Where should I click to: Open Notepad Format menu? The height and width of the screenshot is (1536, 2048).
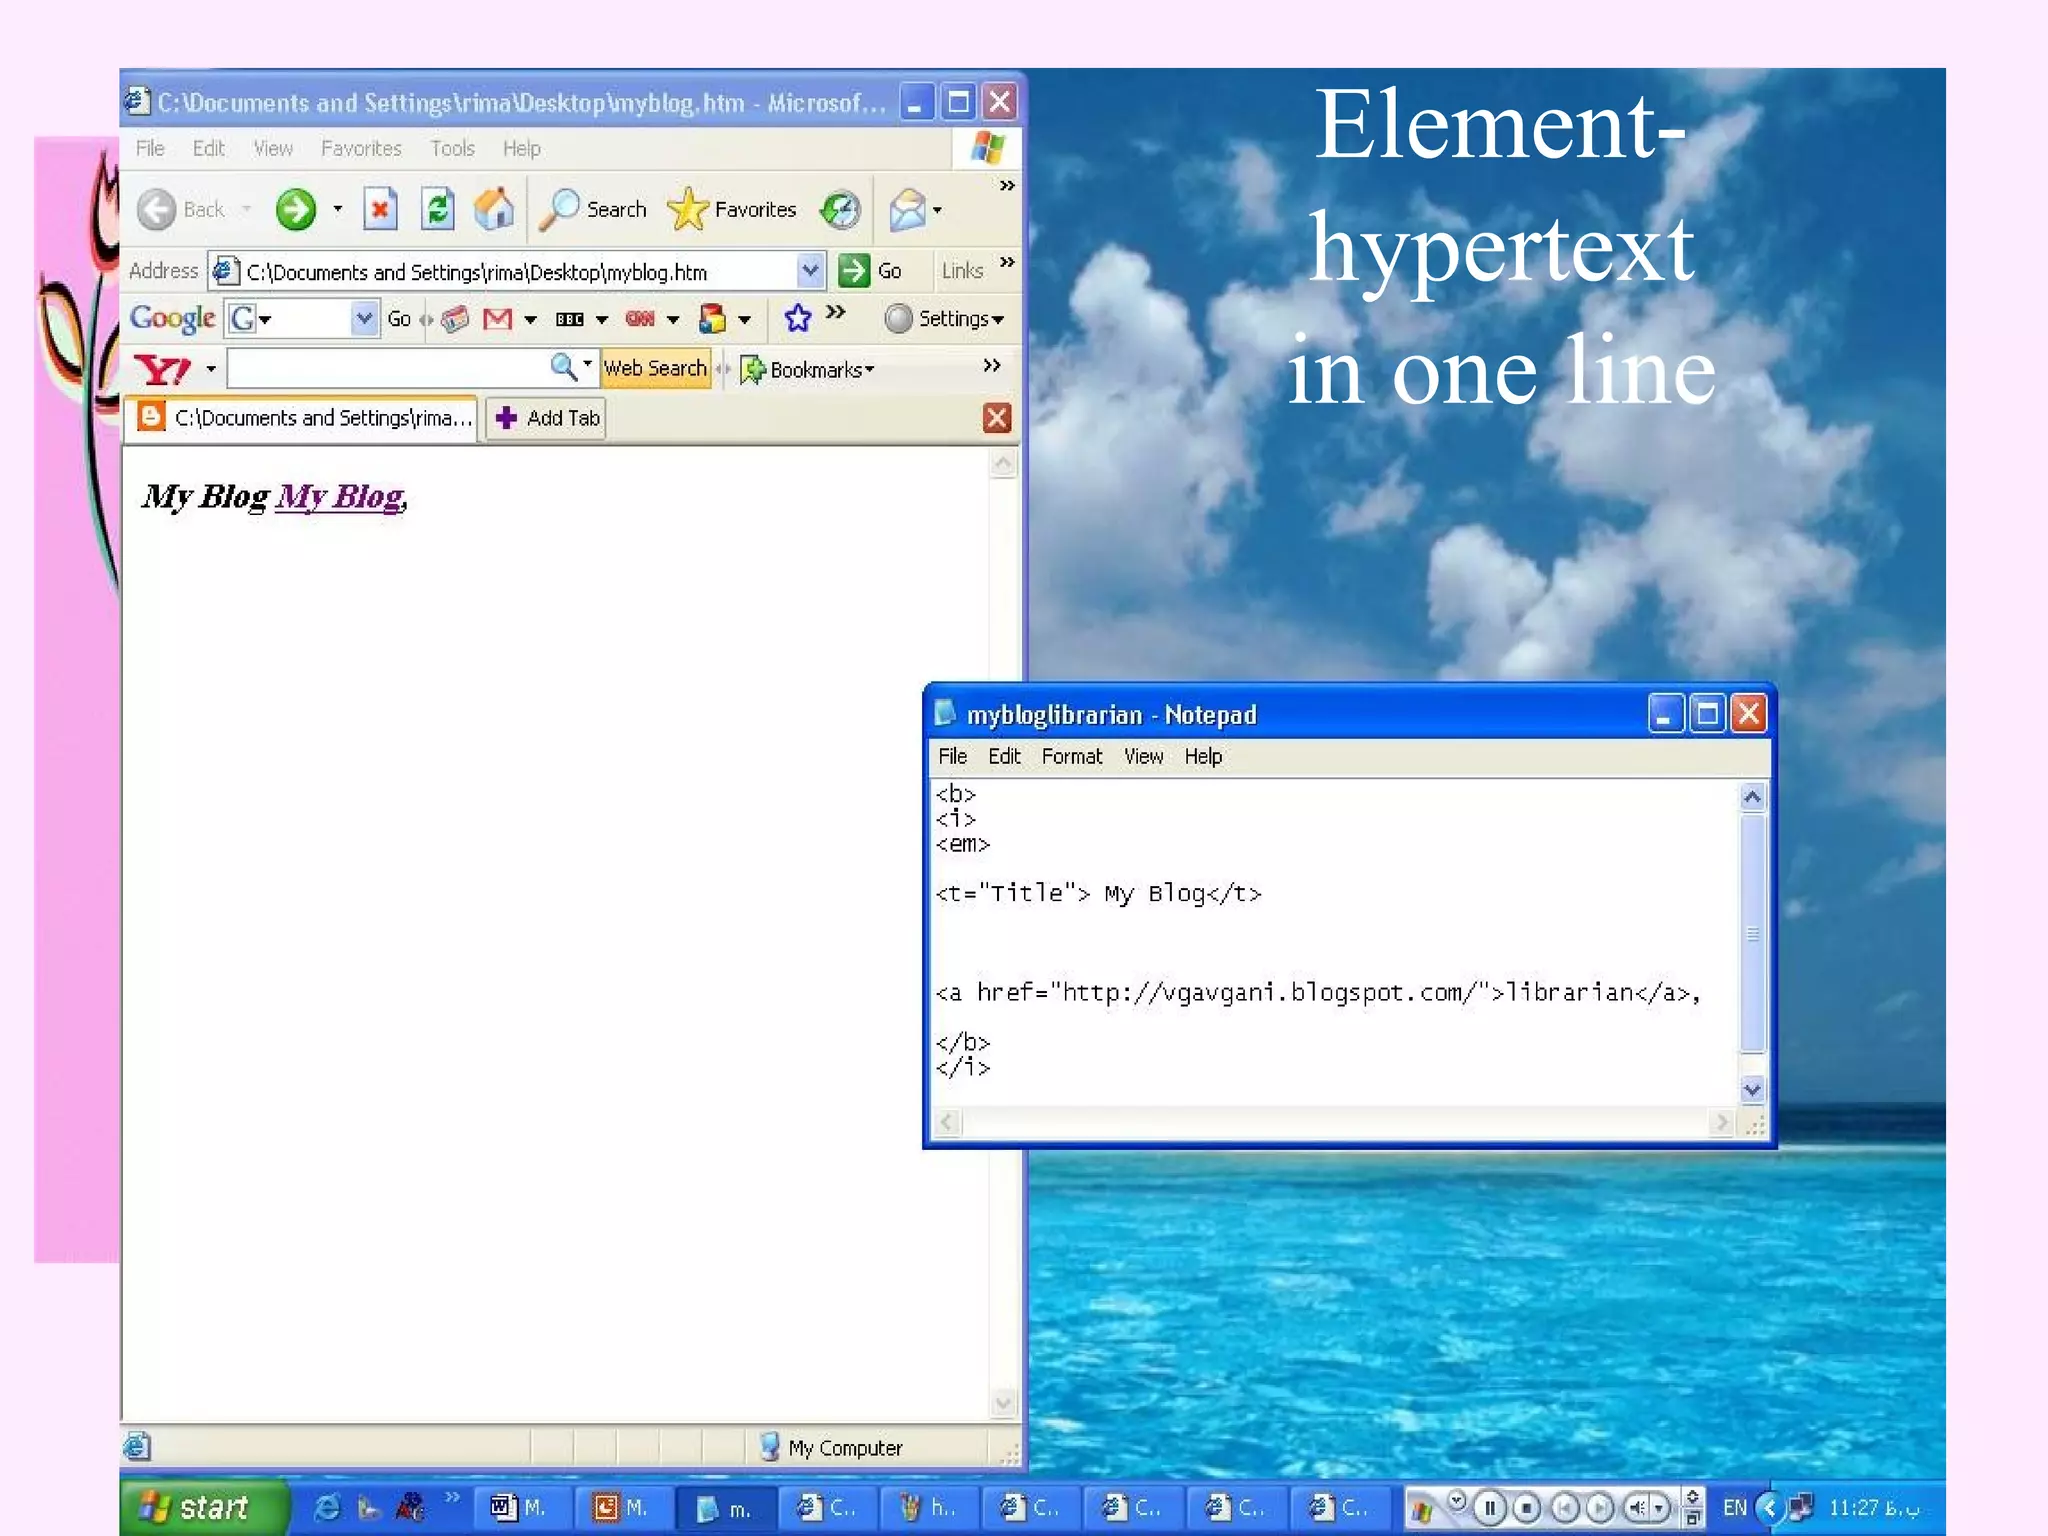coord(1071,756)
